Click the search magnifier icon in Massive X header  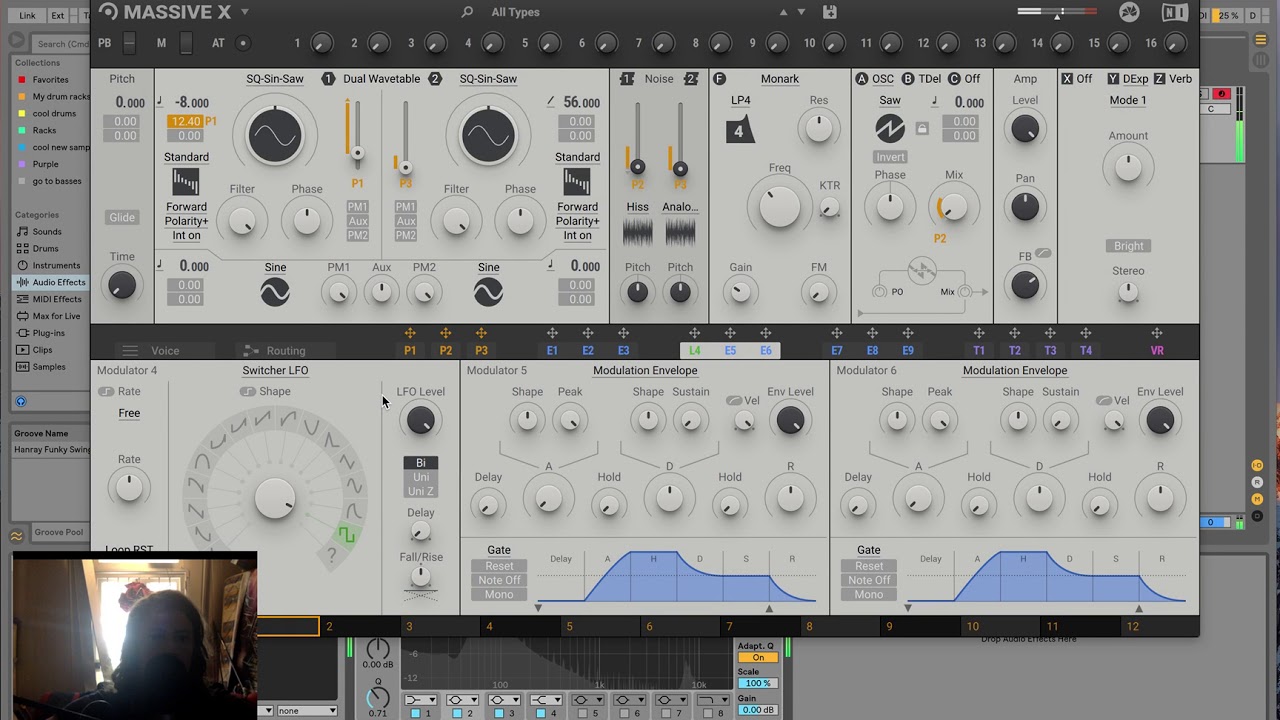coord(467,12)
